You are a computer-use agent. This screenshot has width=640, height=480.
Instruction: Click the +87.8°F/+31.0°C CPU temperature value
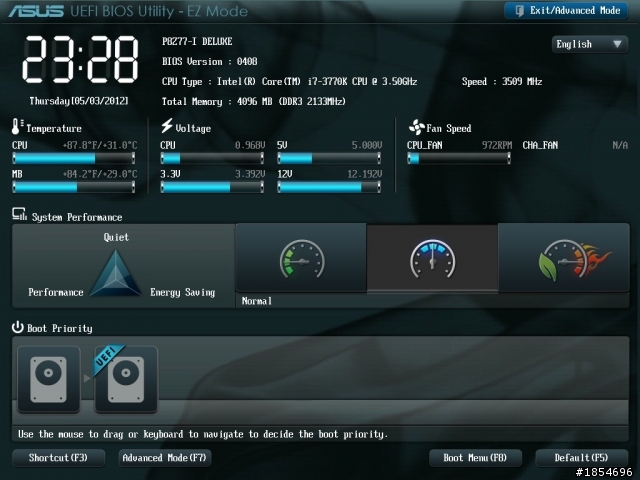click(100, 145)
